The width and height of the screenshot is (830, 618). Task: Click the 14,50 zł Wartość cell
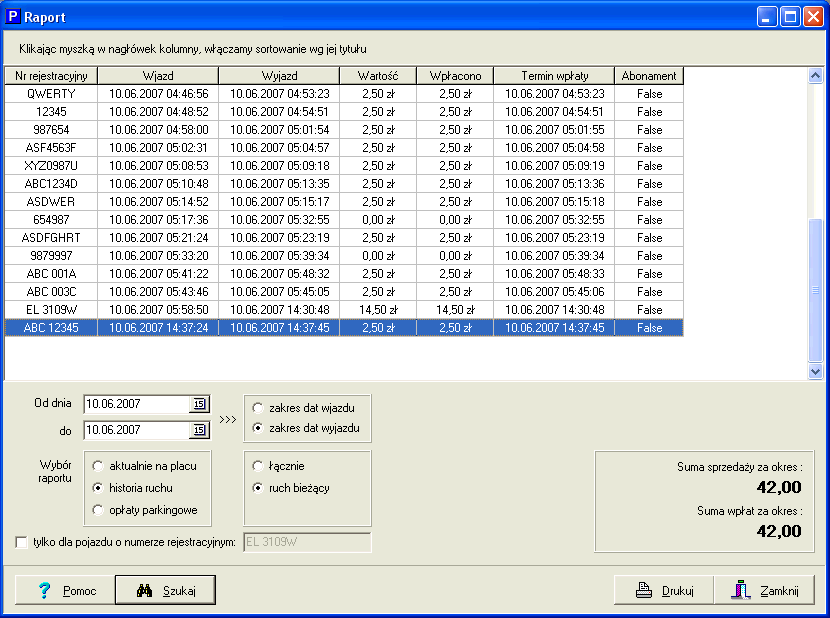pyautogui.click(x=378, y=310)
